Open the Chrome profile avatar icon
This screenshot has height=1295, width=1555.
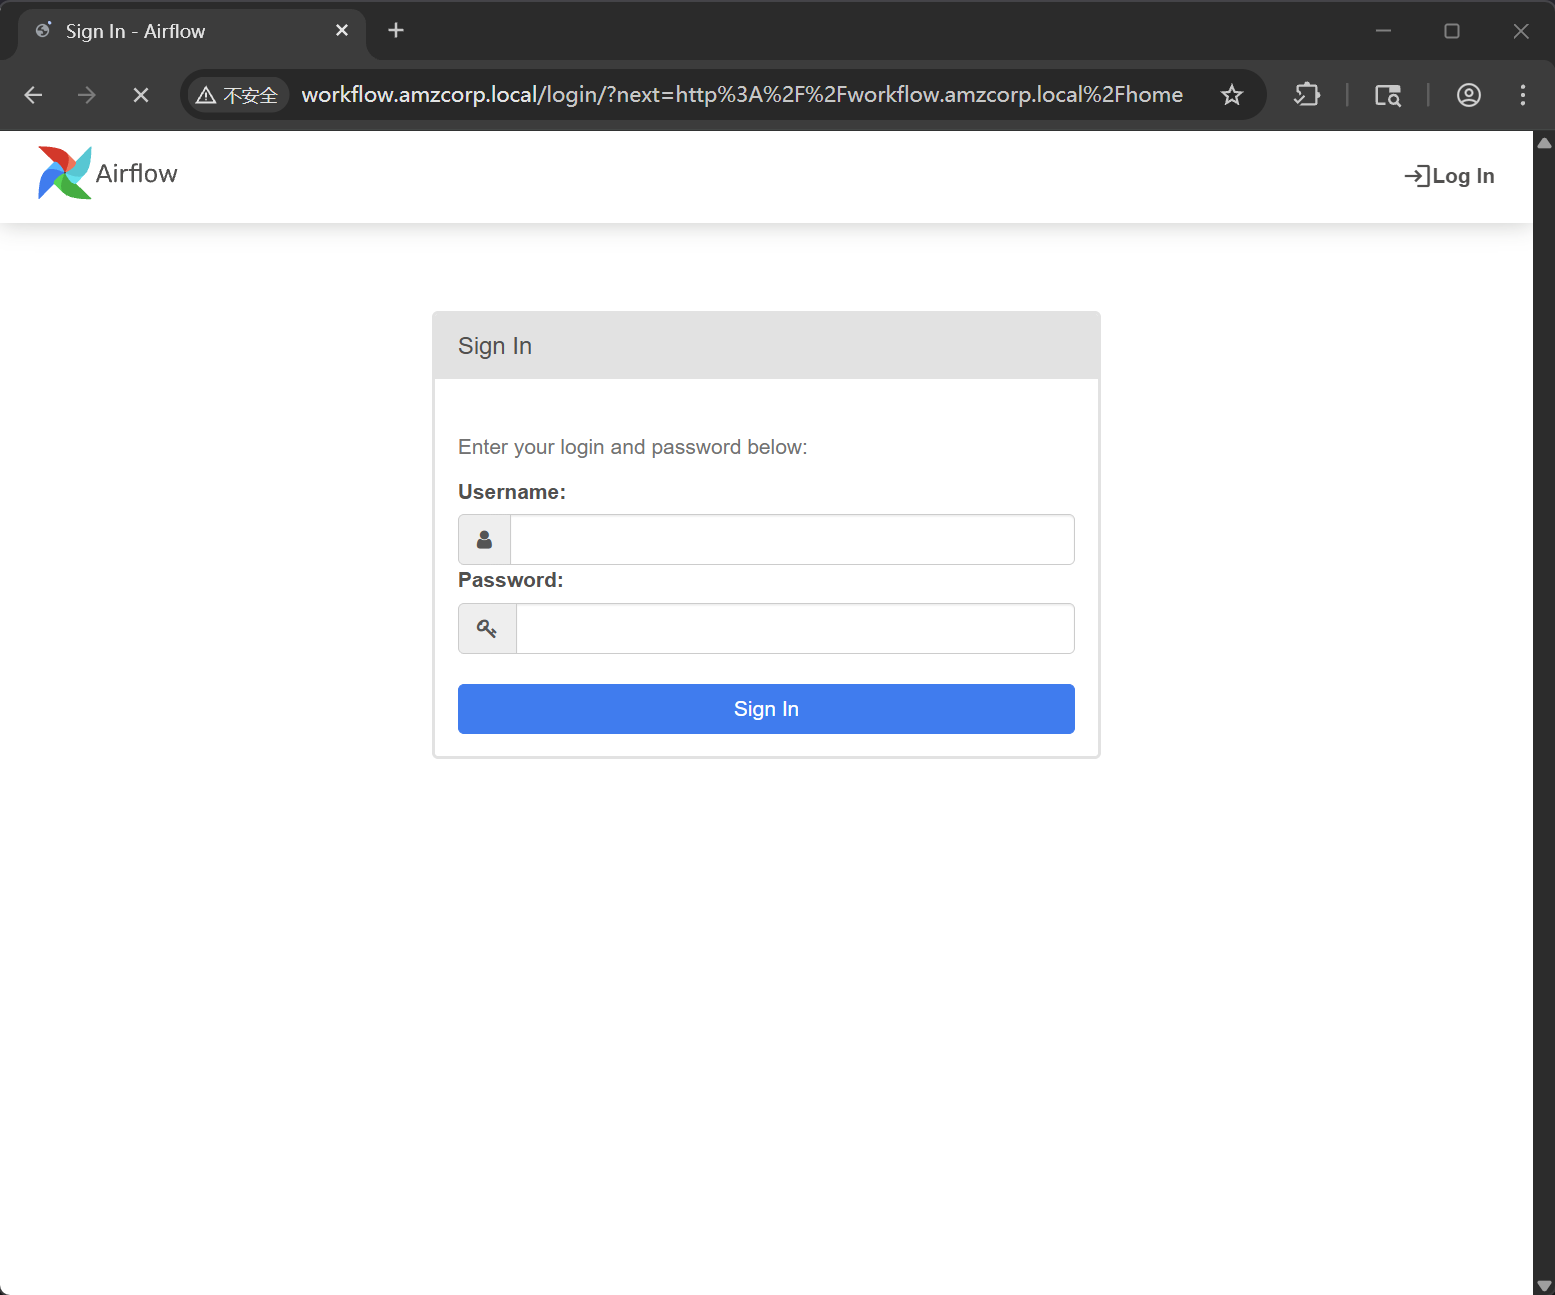[x=1468, y=95]
